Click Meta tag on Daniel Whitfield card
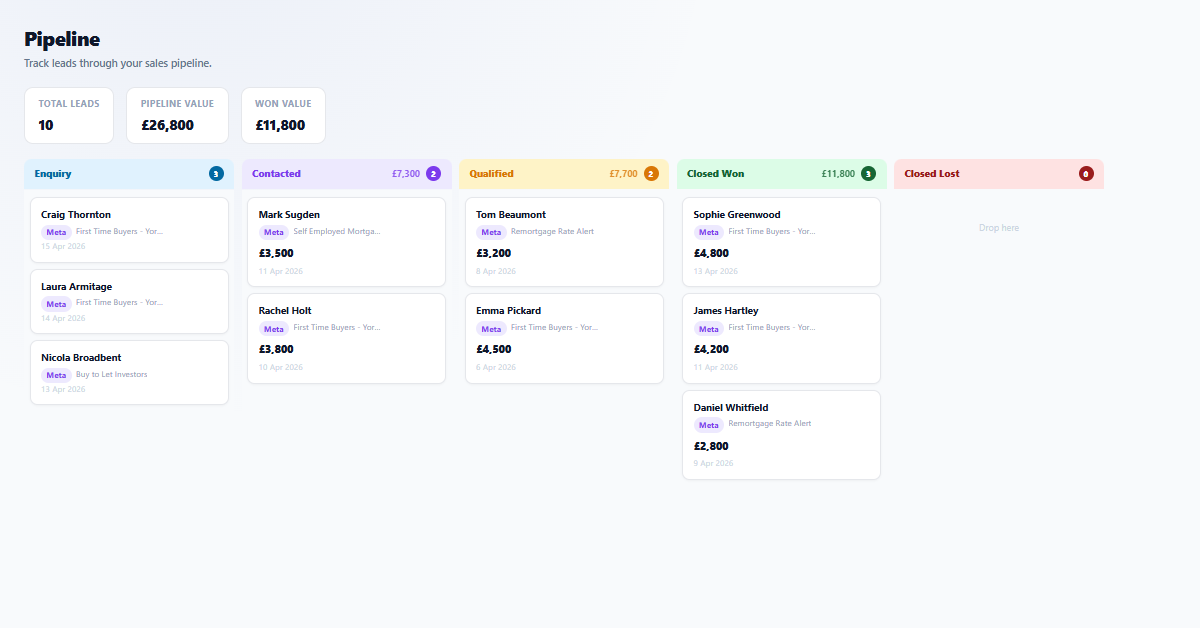 point(709,425)
